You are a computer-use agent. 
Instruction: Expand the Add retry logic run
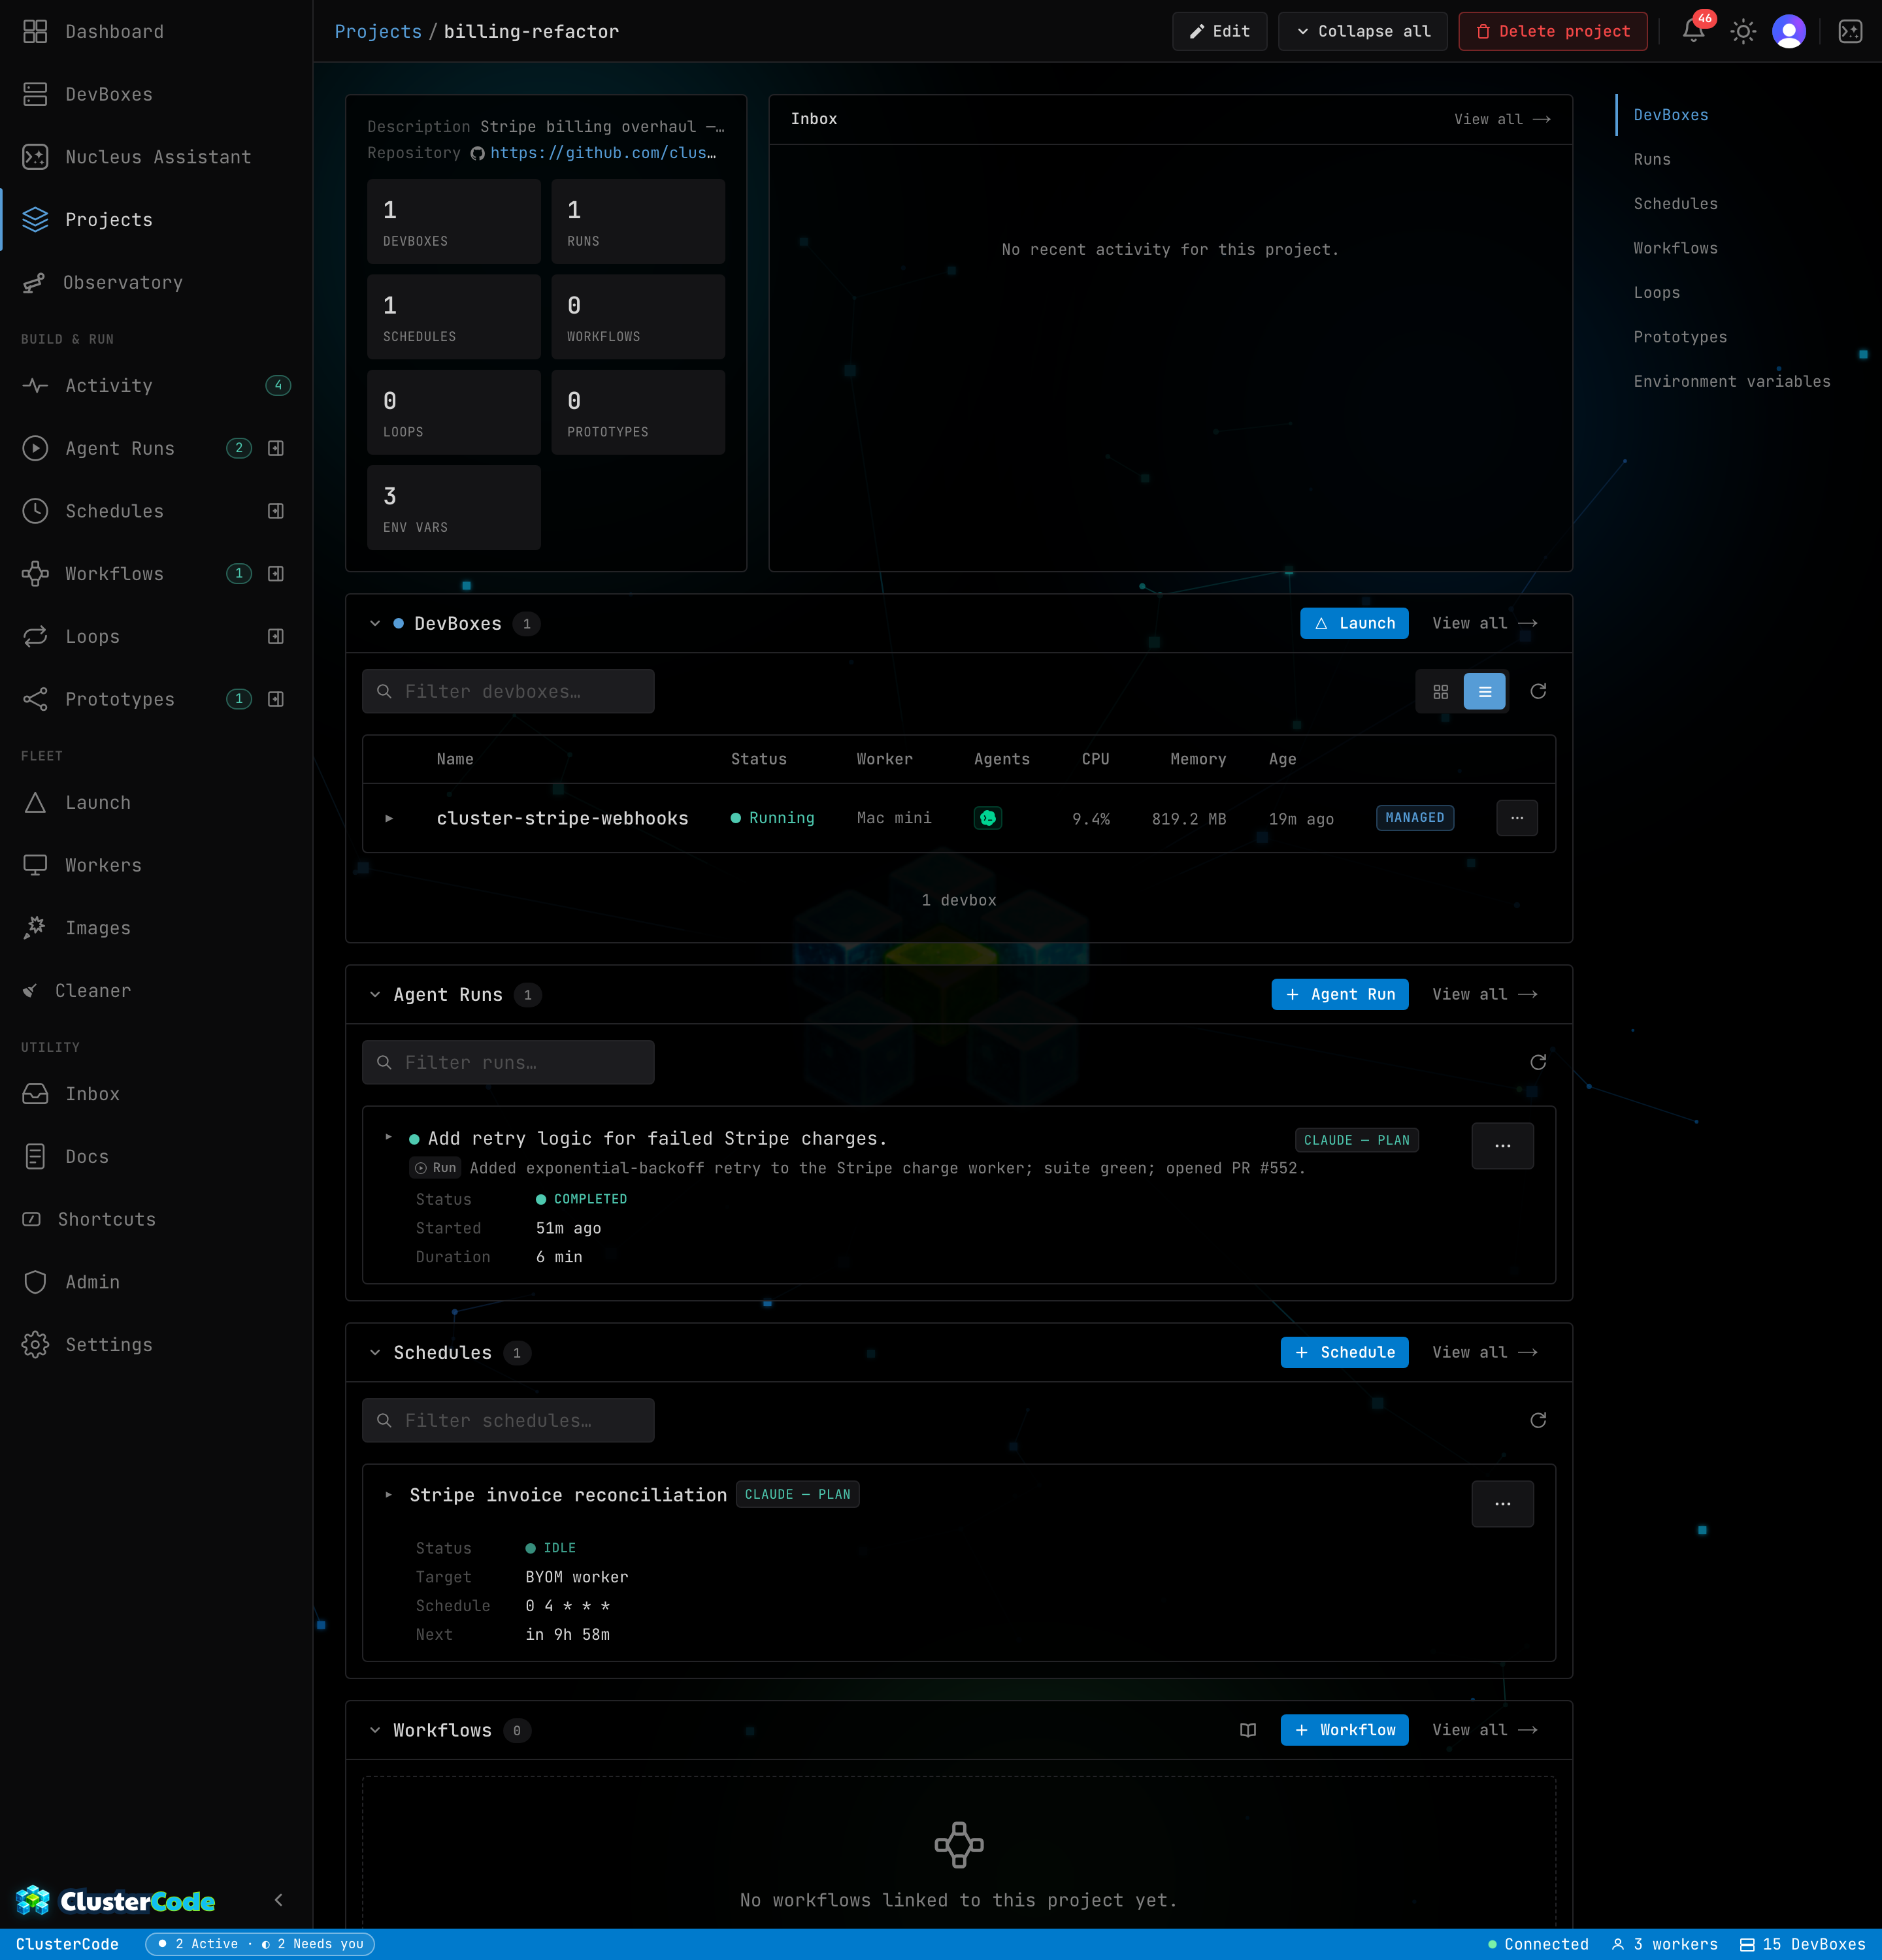pos(389,1137)
